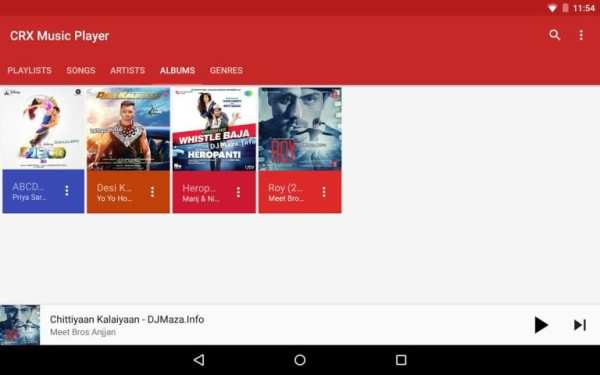
Task: Switch to the Genres tab
Action: [226, 70]
